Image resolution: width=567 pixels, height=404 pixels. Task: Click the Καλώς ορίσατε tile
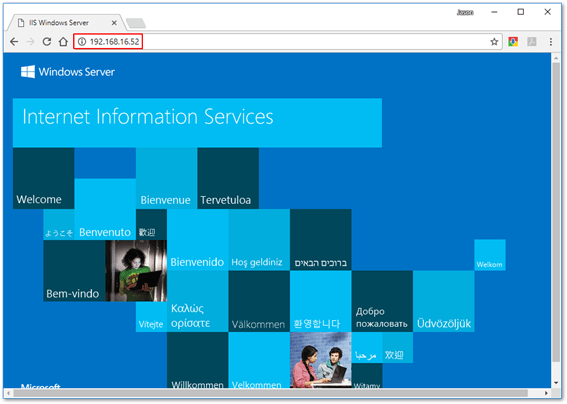[197, 301]
